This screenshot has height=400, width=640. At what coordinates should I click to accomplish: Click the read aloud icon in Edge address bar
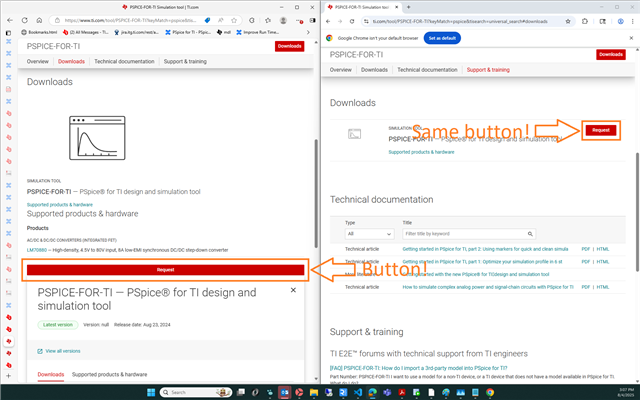coord(220,20)
